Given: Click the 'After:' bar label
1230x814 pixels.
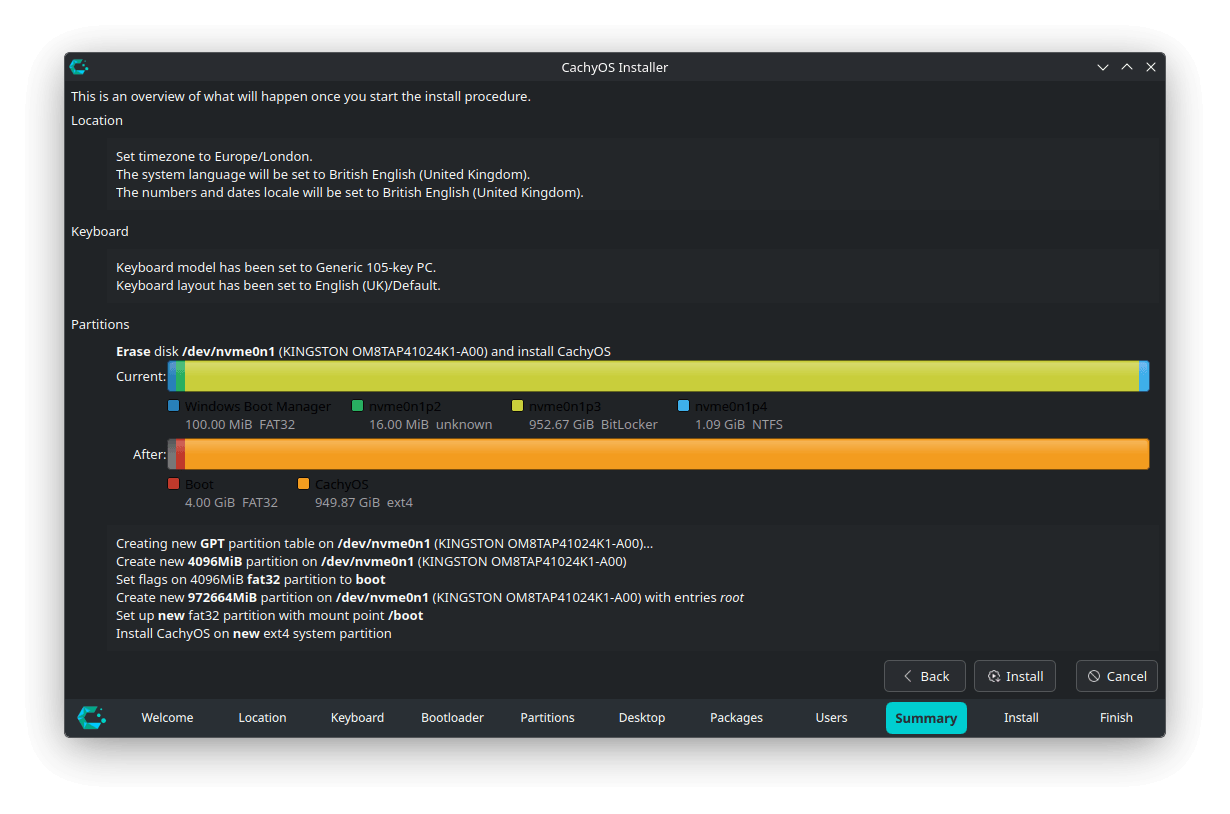Looking at the screenshot, I should (149, 454).
